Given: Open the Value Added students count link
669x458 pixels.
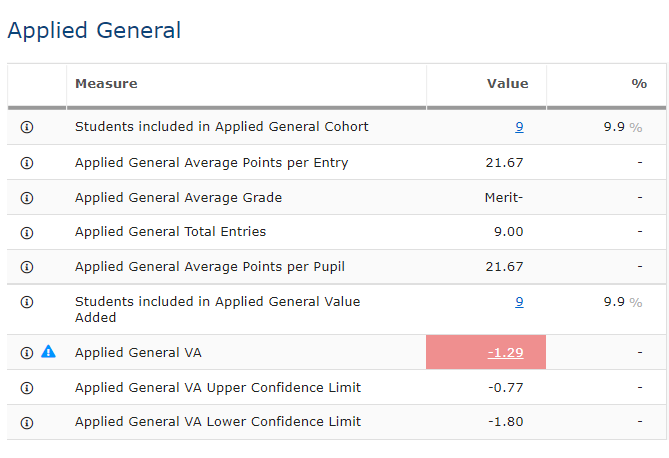Looking at the screenshot, I should click(x=519, y=302).
